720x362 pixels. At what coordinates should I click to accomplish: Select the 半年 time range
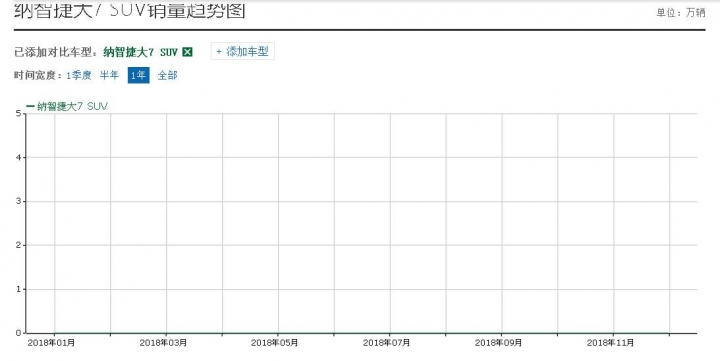click(109, 75)
